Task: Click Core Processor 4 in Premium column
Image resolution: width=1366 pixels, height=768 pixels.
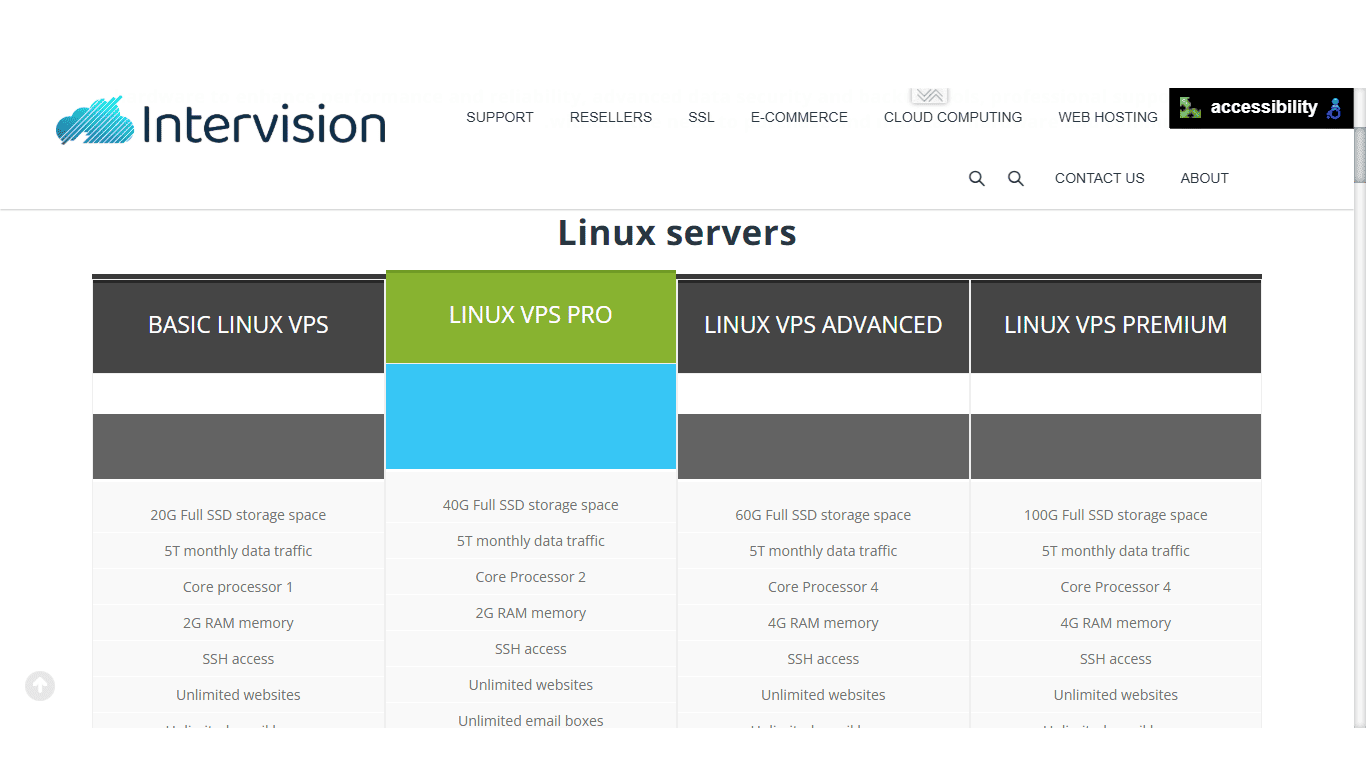Action: (1116, 587)
